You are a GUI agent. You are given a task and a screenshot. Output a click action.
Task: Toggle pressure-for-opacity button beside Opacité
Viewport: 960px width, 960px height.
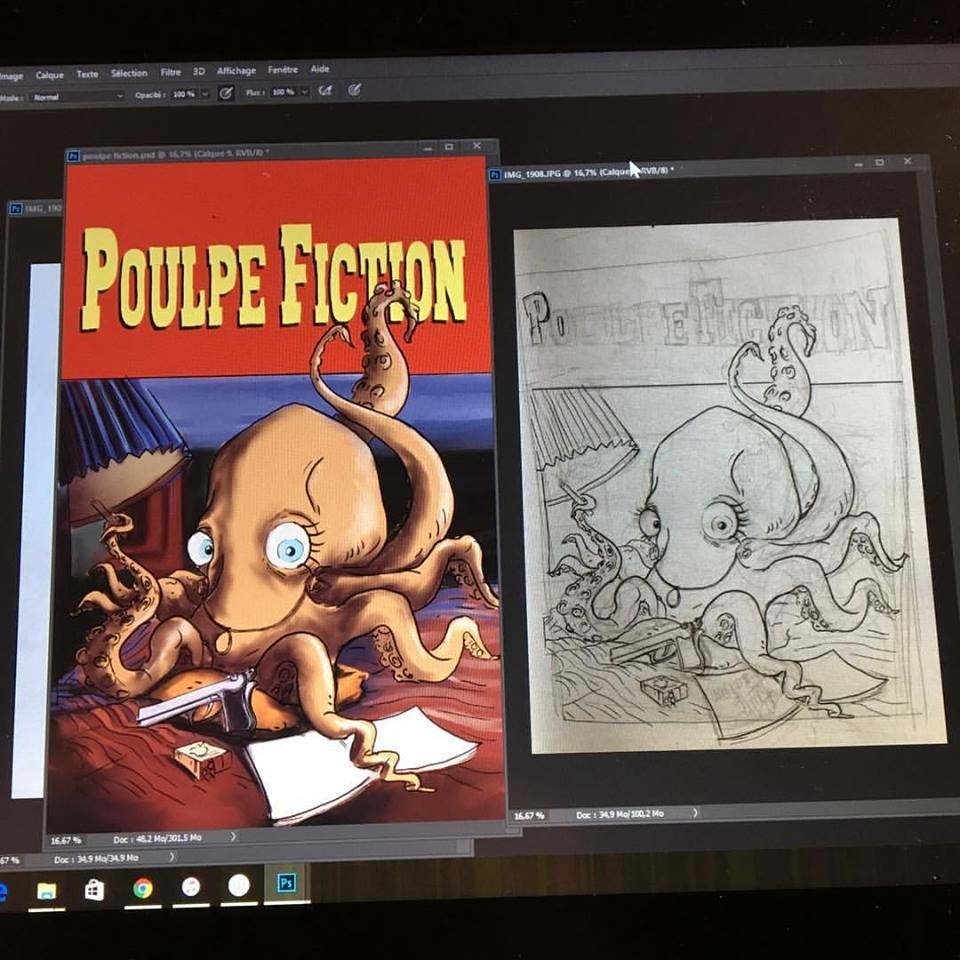click(226, 92)
